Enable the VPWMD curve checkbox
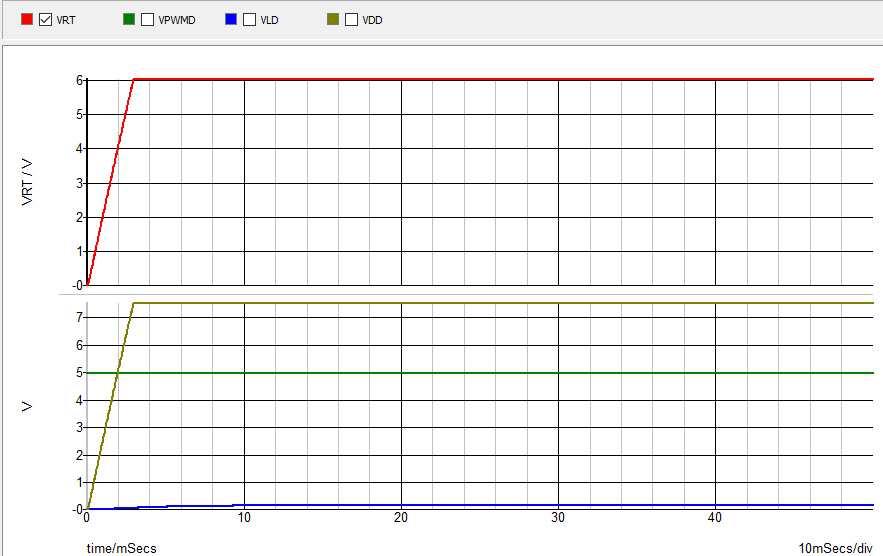 (x=148, y=20)
